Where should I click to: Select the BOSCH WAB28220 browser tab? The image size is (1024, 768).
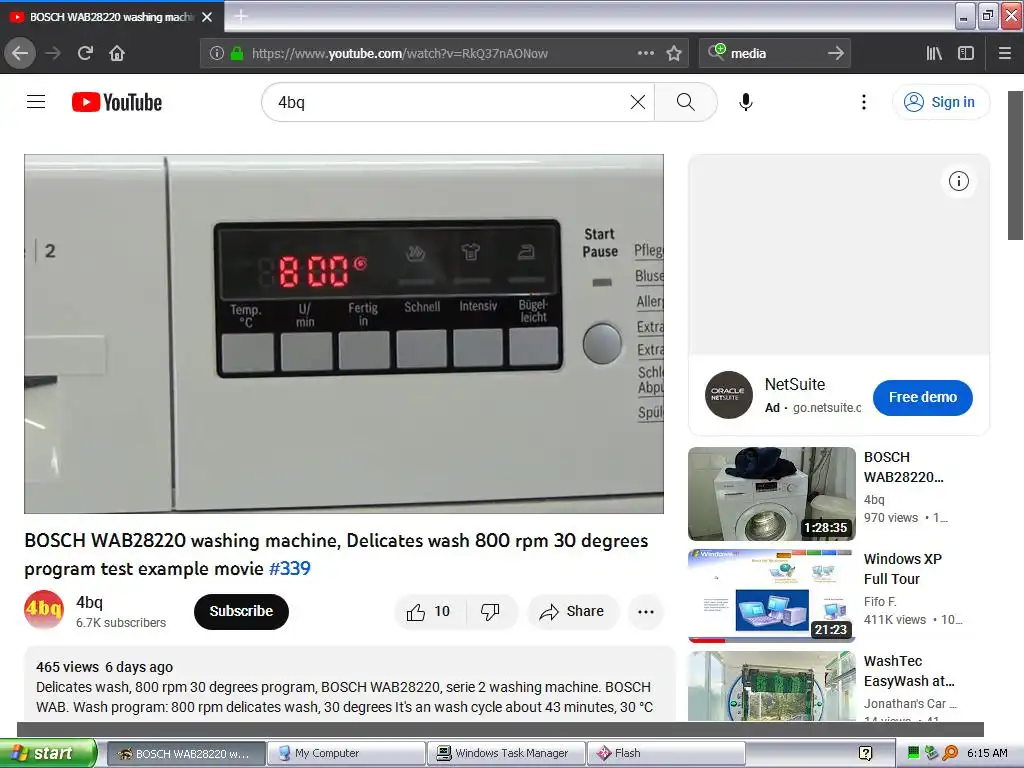click(111, 17)
